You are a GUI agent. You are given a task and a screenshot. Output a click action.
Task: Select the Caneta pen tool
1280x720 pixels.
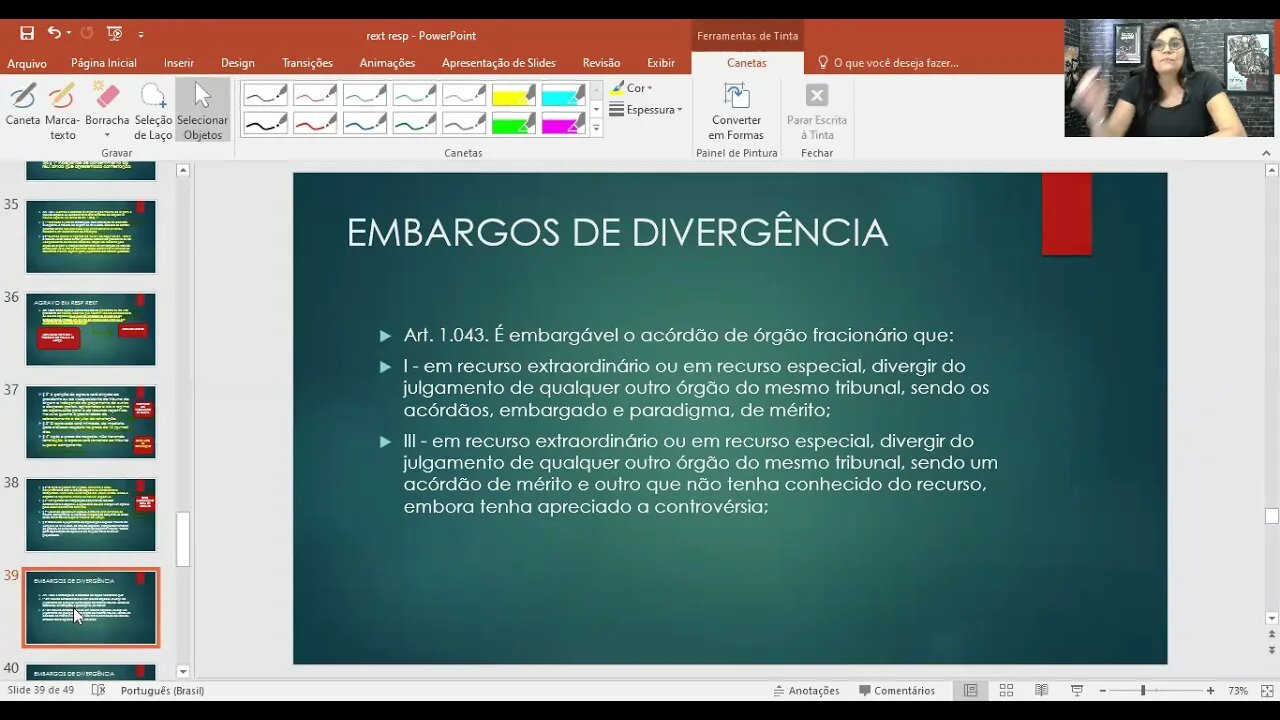23,105
